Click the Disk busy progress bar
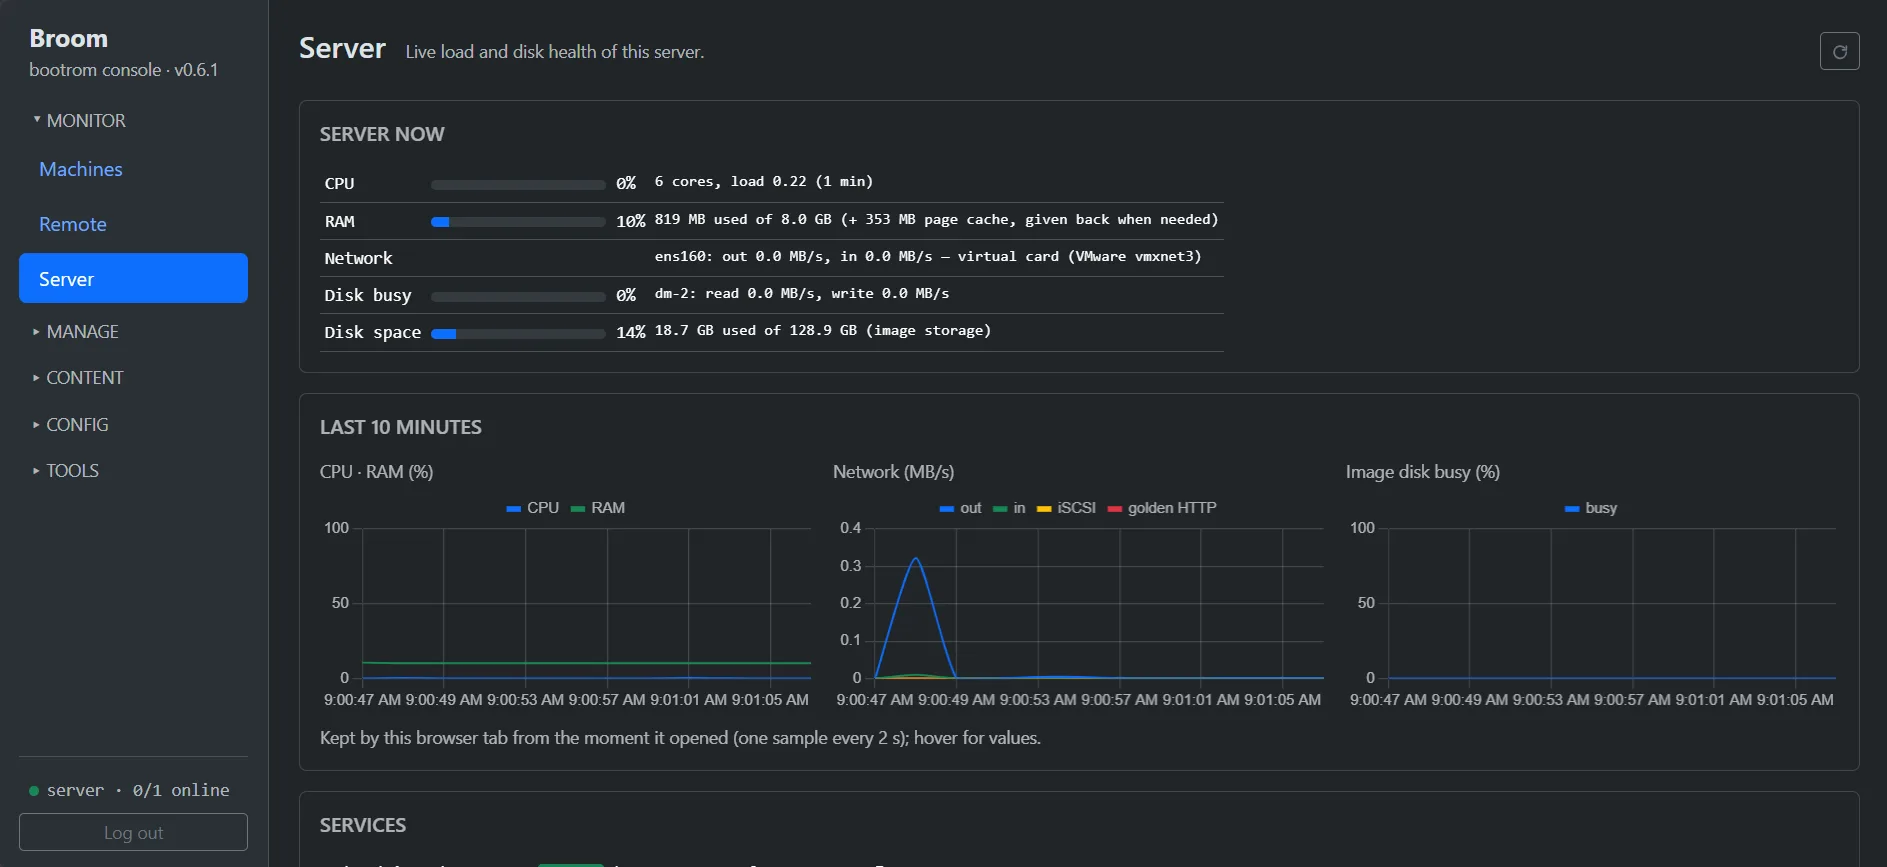 tap(518, 297)
